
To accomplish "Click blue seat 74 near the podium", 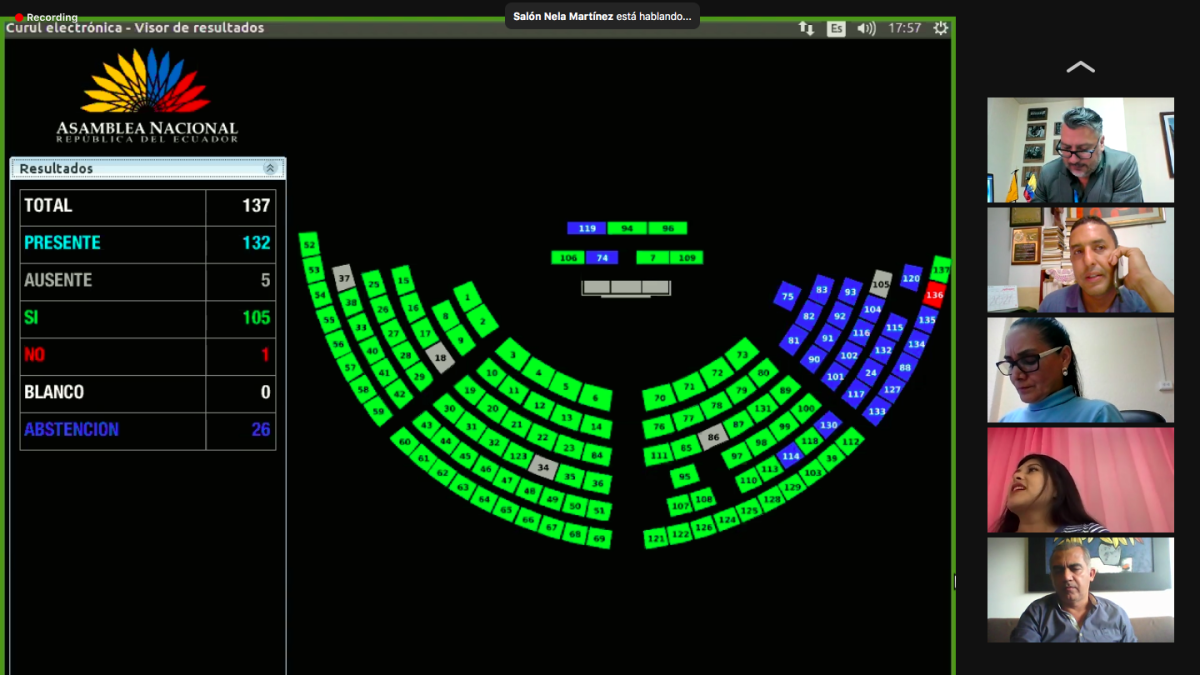I will tap(601, 258).
